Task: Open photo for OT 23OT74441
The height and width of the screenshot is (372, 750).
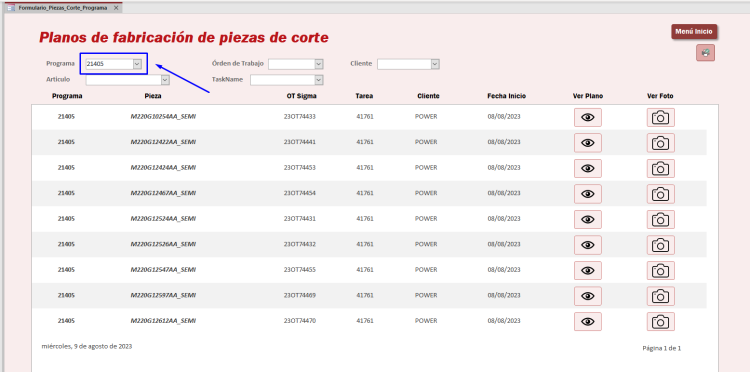Action: pos(661,142)
